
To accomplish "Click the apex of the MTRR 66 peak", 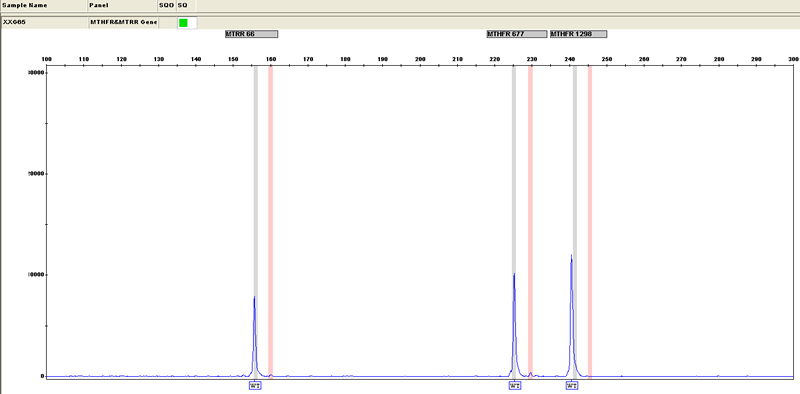I will (254, 297).
